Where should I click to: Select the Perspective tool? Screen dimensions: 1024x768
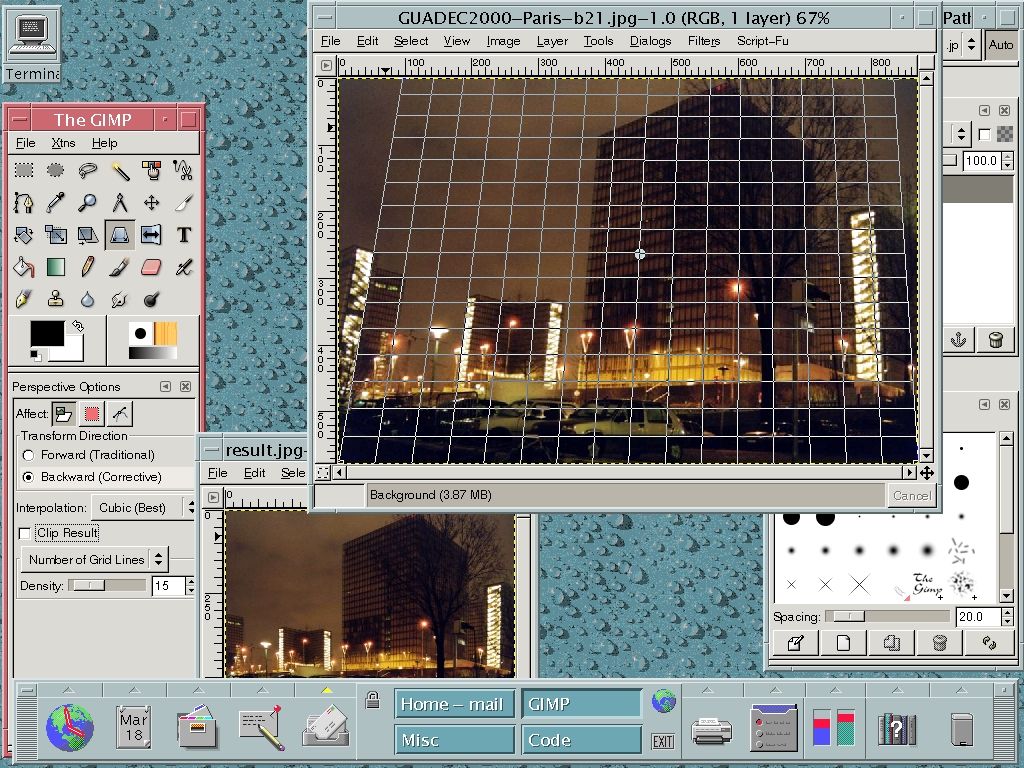[x=120, y=234]
